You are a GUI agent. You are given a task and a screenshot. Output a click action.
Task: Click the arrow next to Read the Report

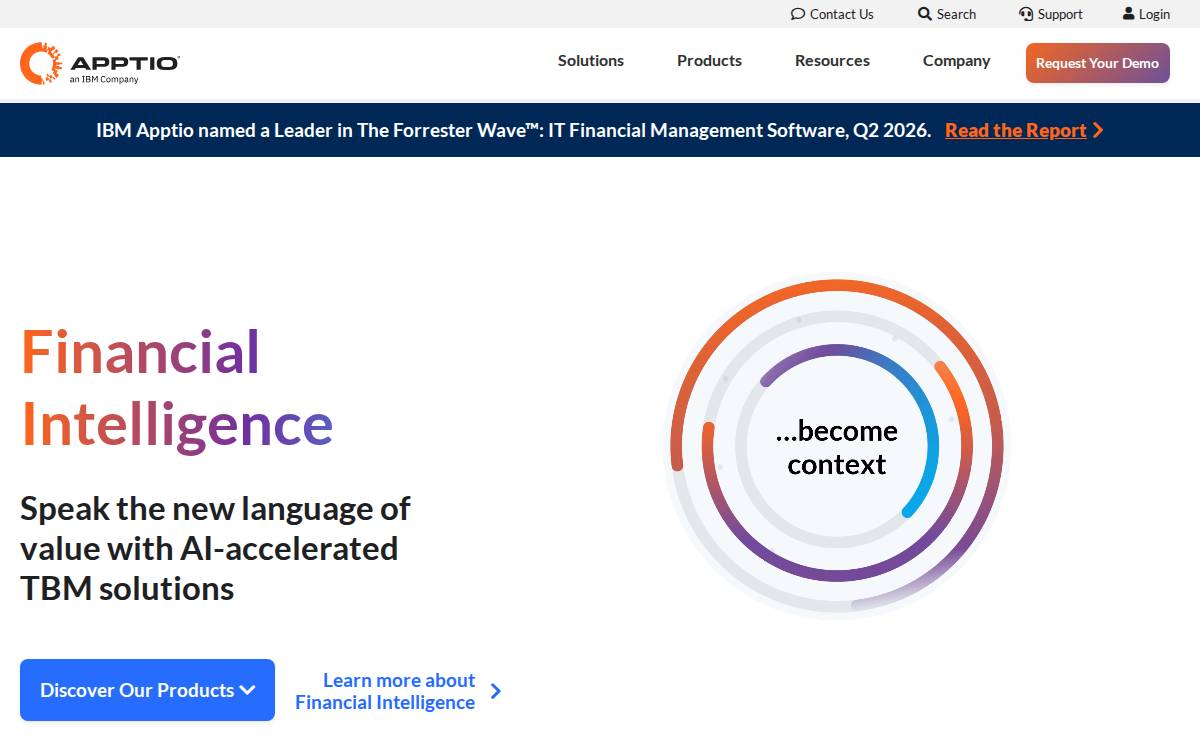click(x=1098, y=130)
